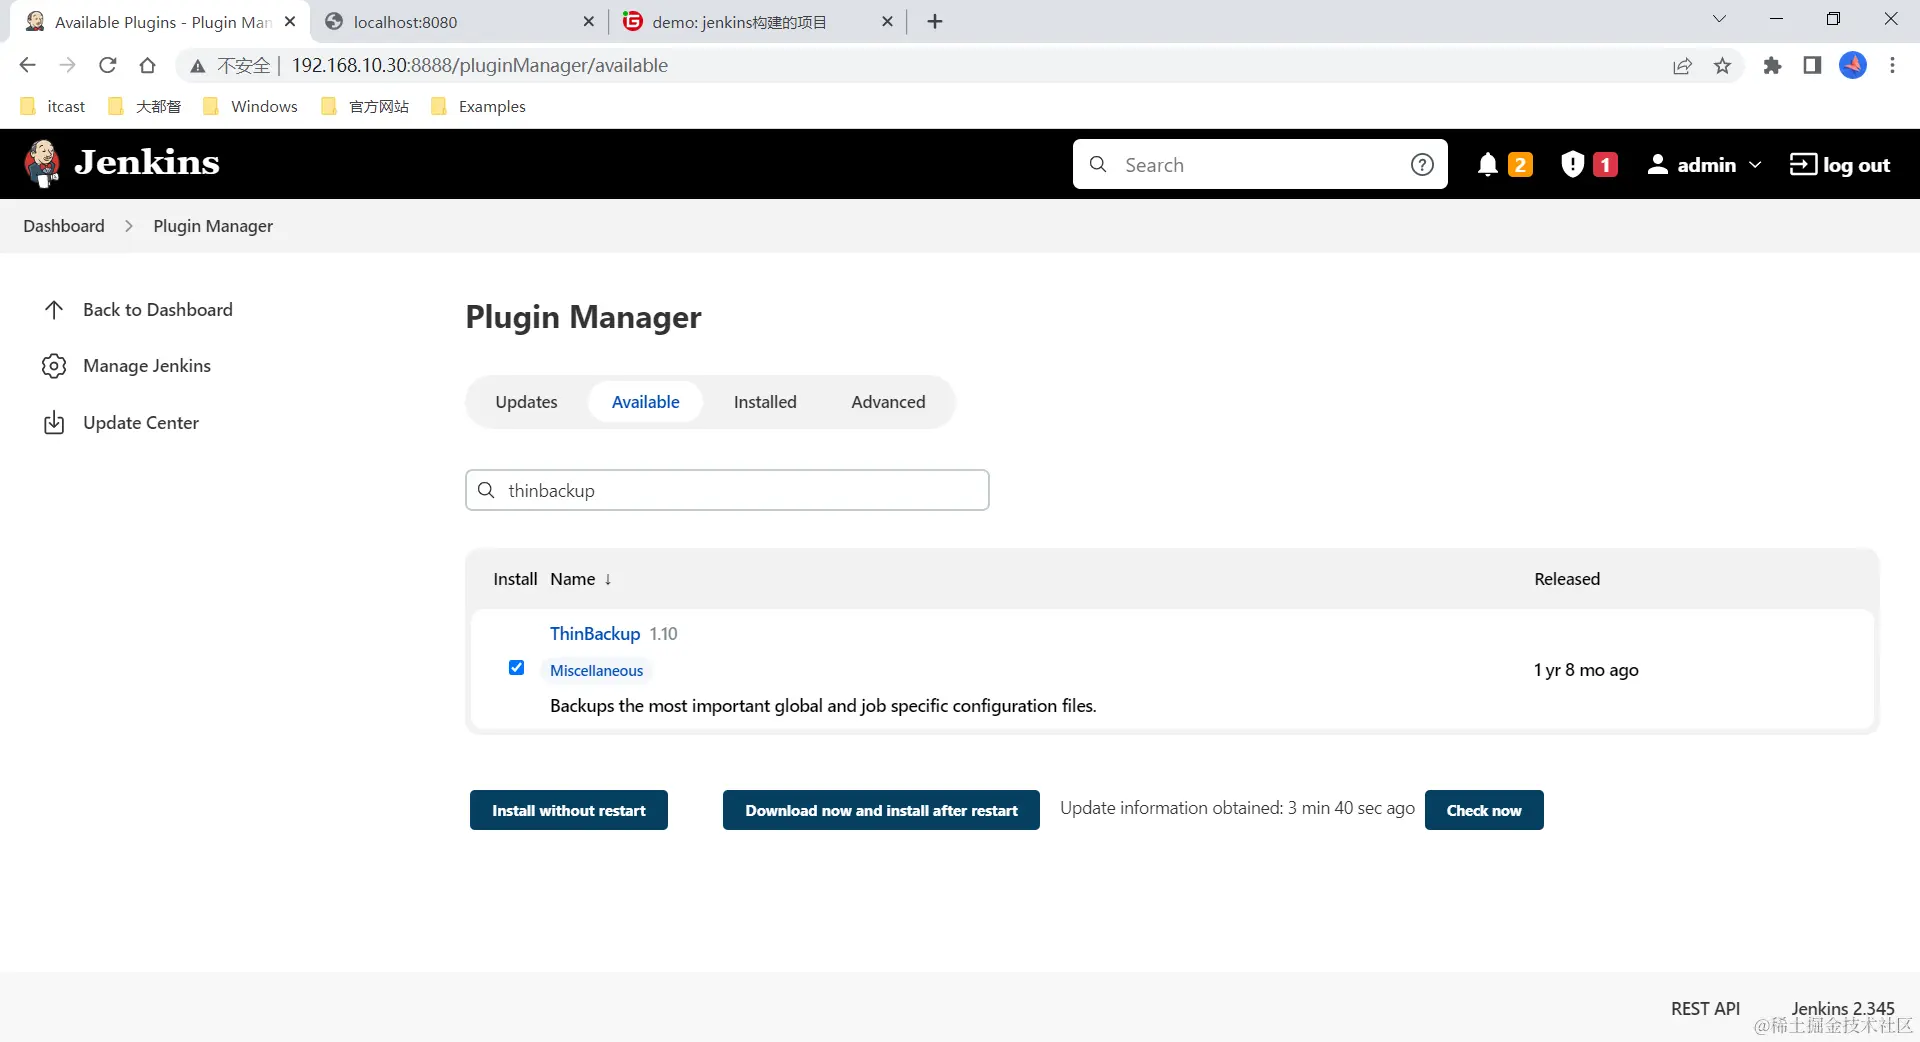This screenshot has width=1920, height=1042.
Task: Go to Dashboard breadcrumb
Action: (x=64, y=226)
